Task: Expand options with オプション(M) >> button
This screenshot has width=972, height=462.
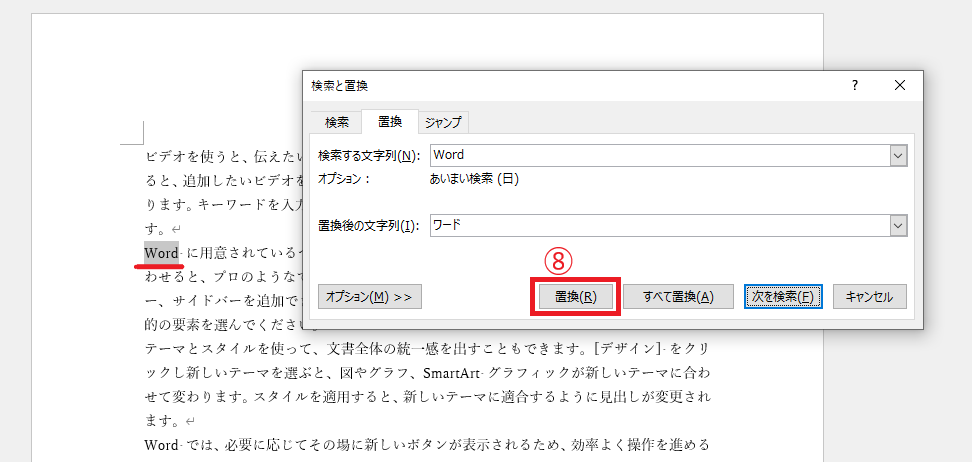Action: click(370, 297)
